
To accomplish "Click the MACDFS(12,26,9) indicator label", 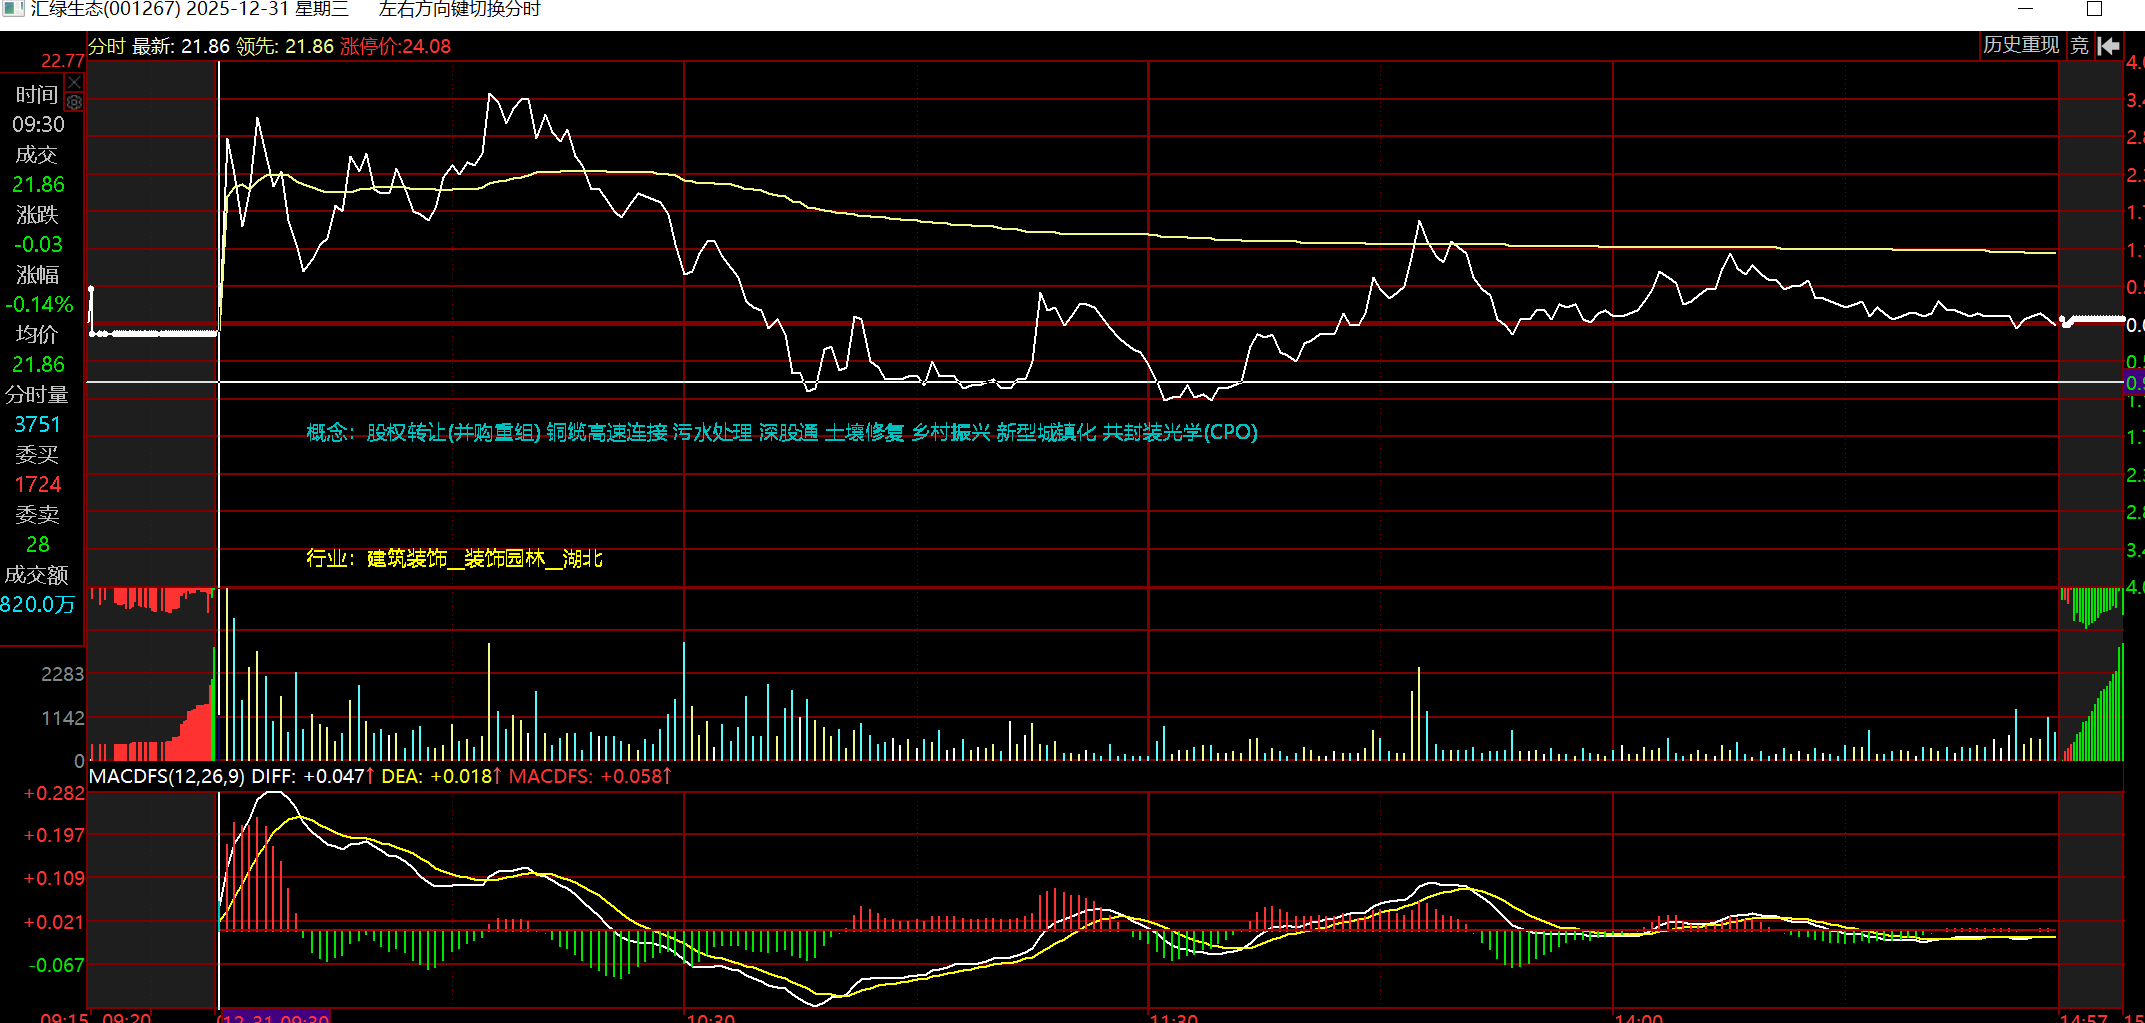I will pyautogui.click(x=167, y=777).
